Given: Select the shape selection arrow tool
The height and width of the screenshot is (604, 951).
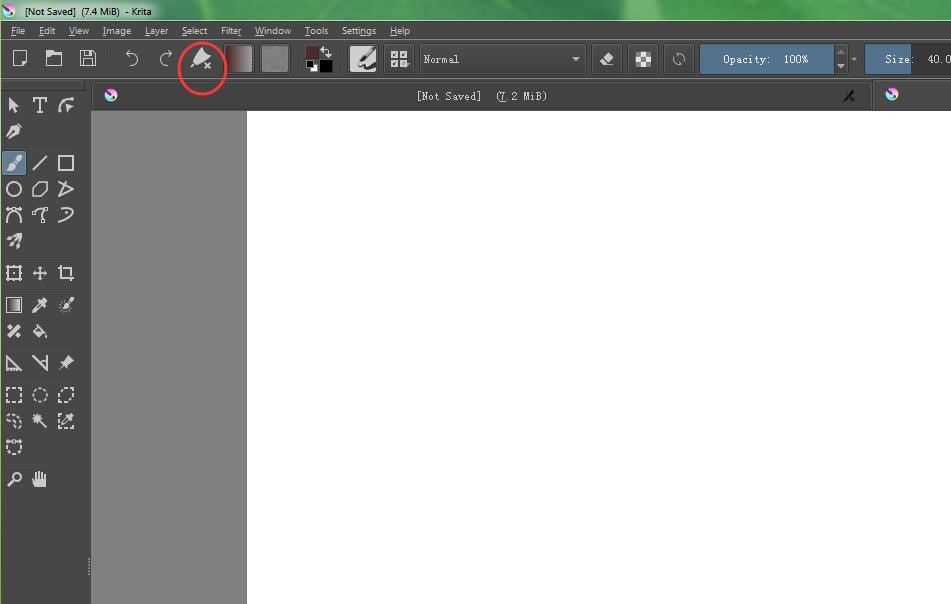Looking at the screenshot, I should pyautogui.click(x=14, y=106).
